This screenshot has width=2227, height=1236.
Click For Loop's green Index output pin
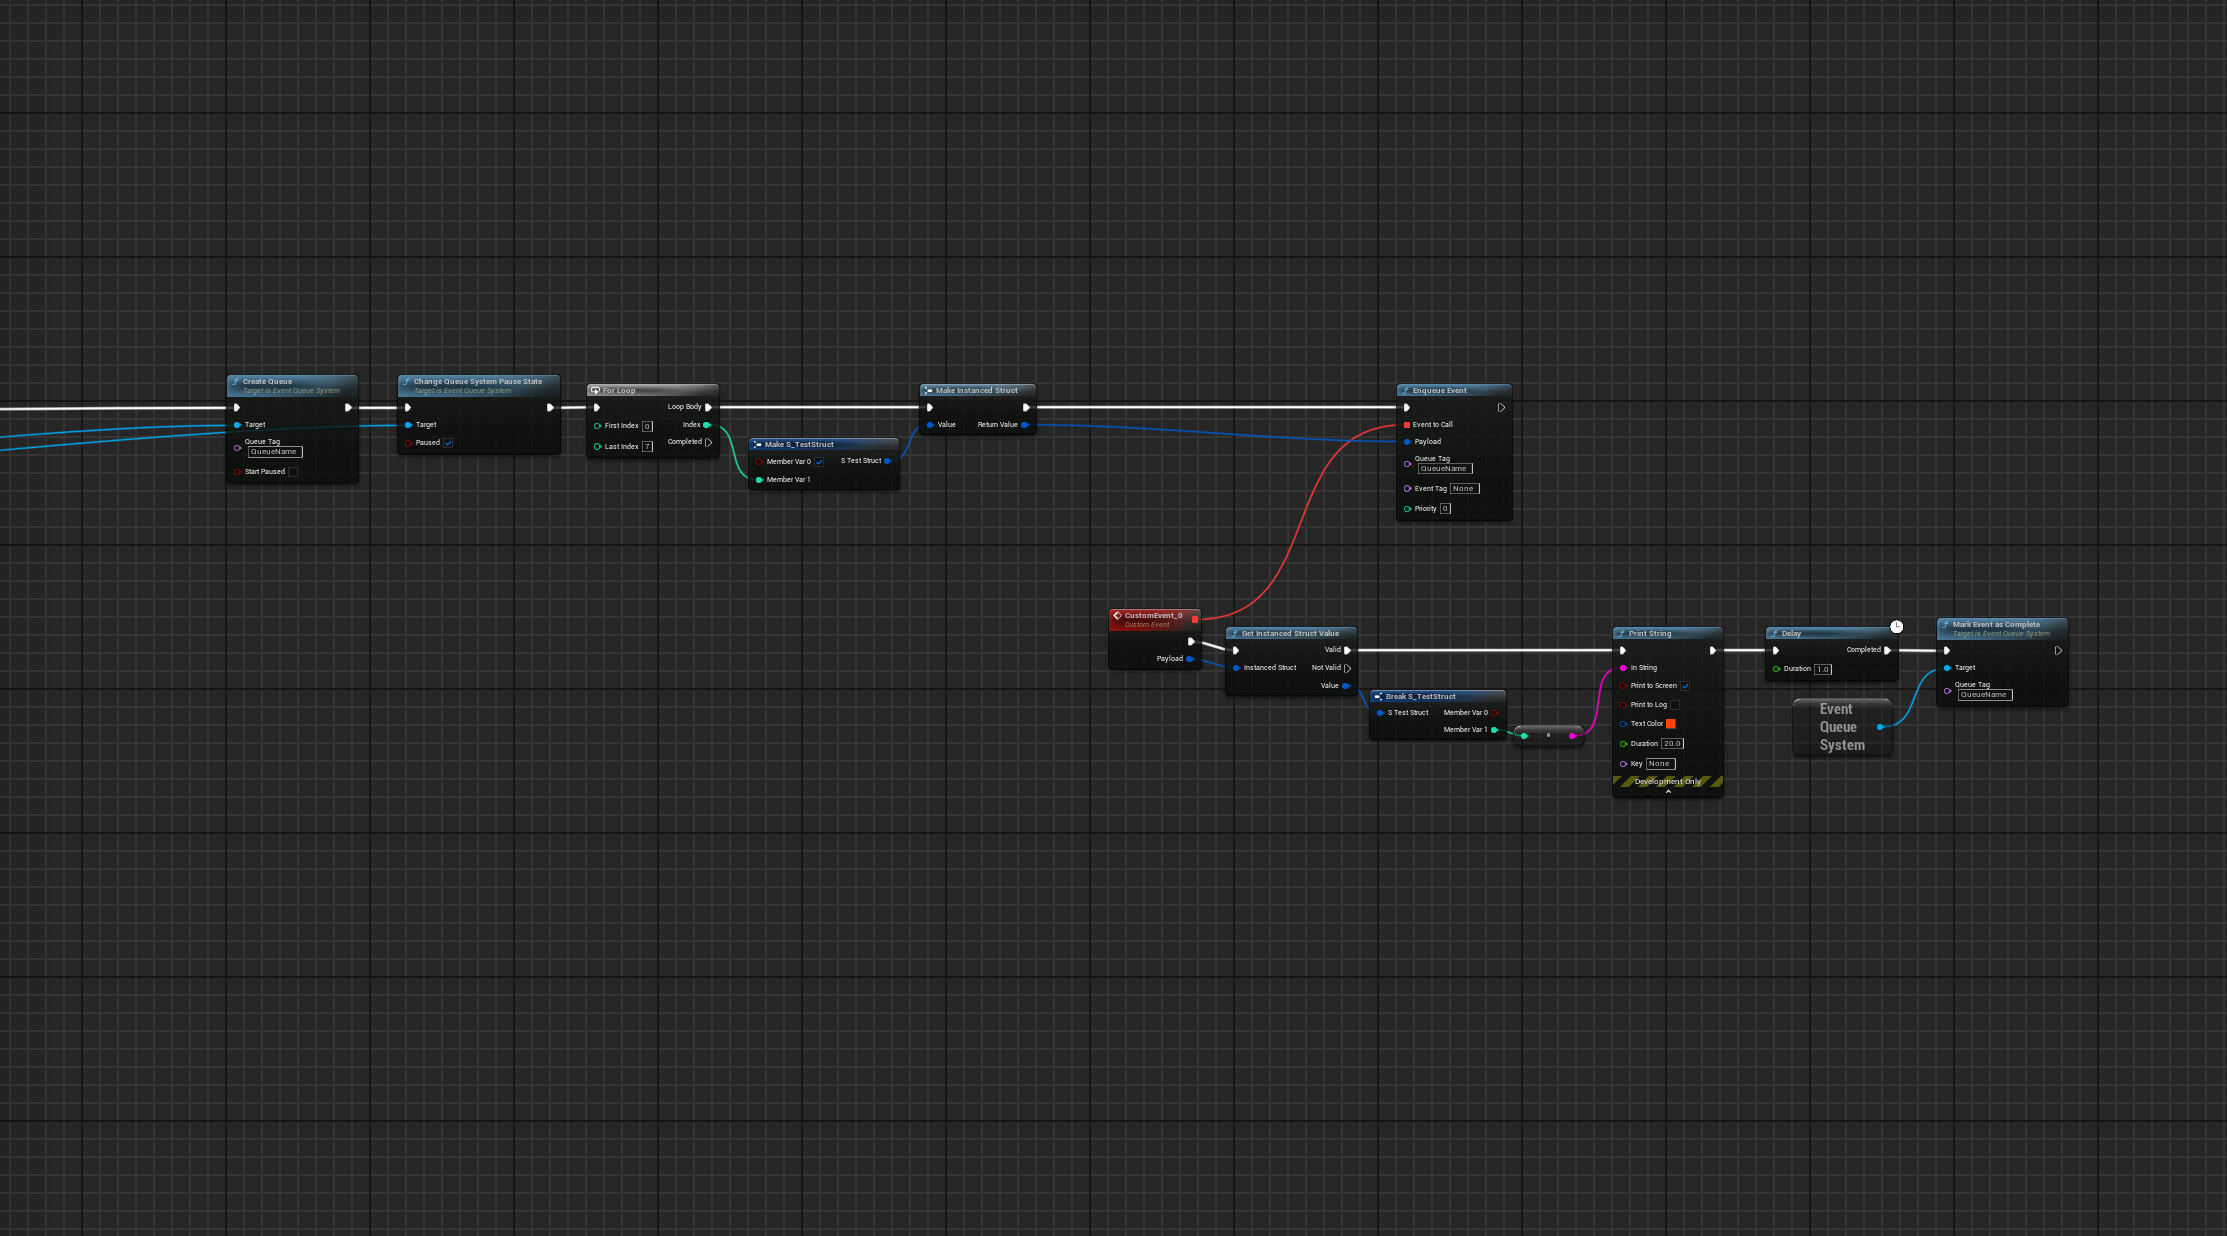point(707,425)
